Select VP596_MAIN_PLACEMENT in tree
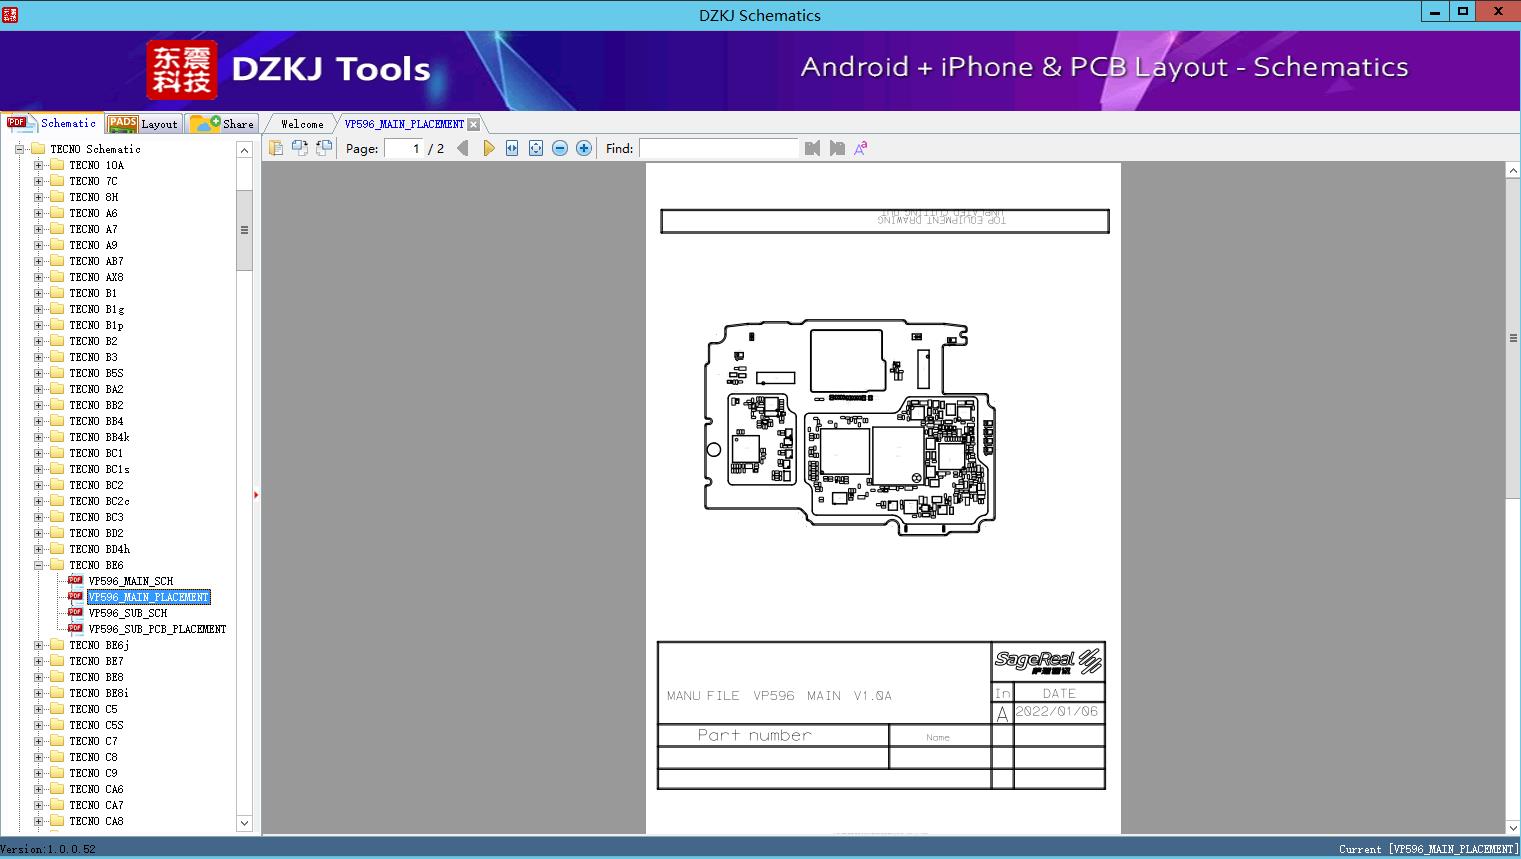Viewport: 1521px width, 859px height. [x=148, y=597]
